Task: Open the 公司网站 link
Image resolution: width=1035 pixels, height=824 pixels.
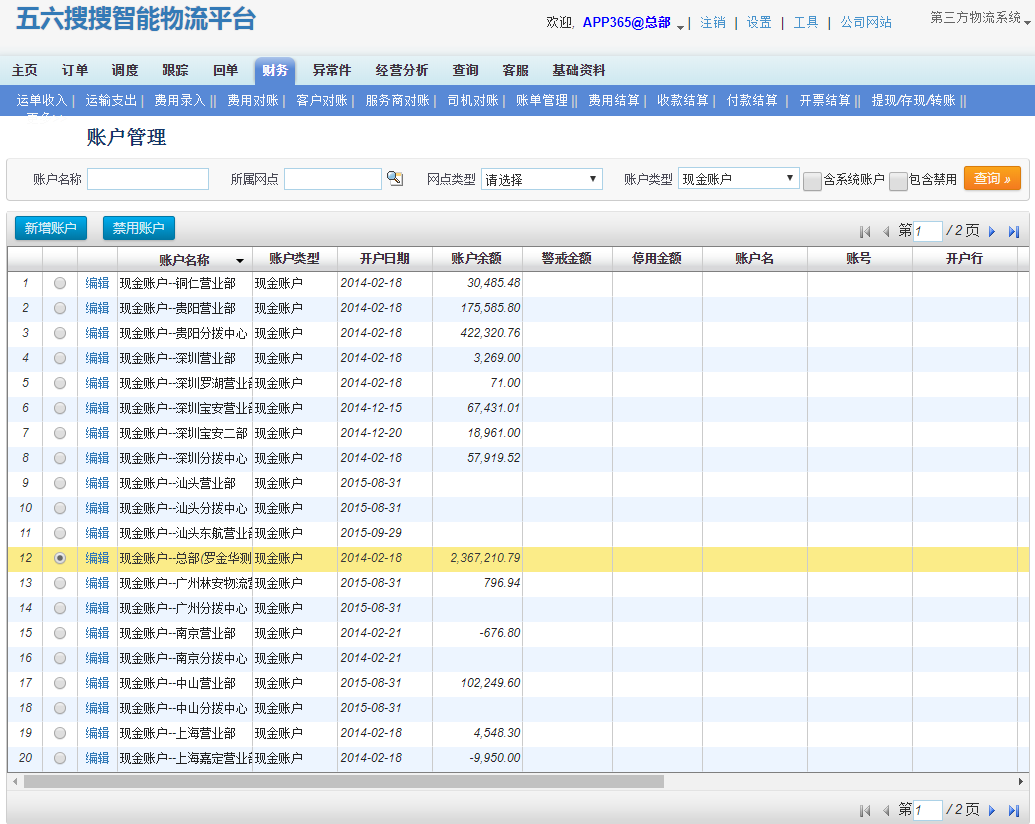Action: [x=866, y=22]
